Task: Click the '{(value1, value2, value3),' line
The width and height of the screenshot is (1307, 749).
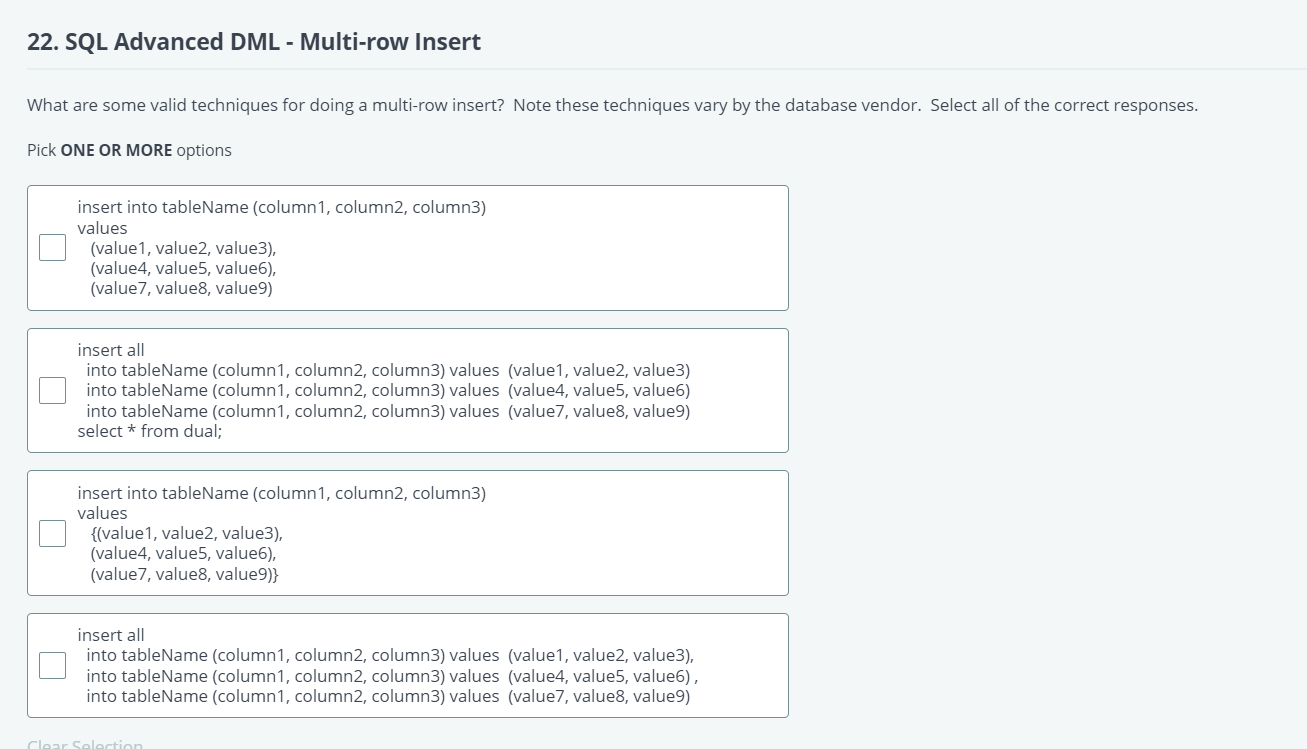Action: pos(186,533)
